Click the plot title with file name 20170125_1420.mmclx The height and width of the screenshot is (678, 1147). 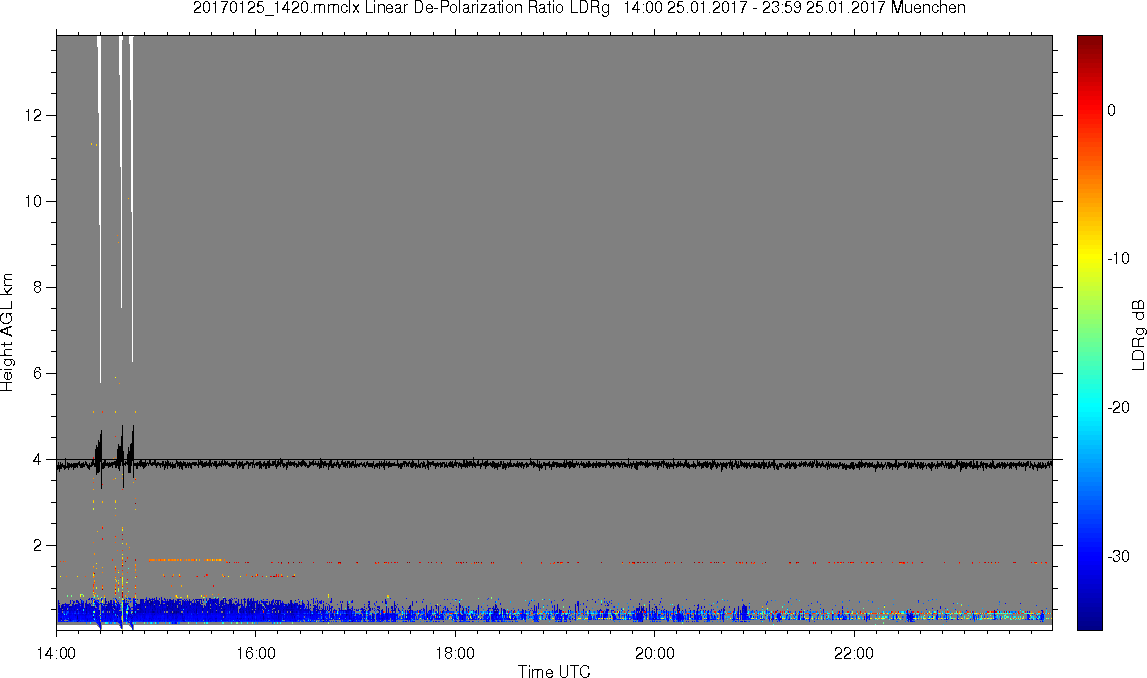(x=579, y=8)
